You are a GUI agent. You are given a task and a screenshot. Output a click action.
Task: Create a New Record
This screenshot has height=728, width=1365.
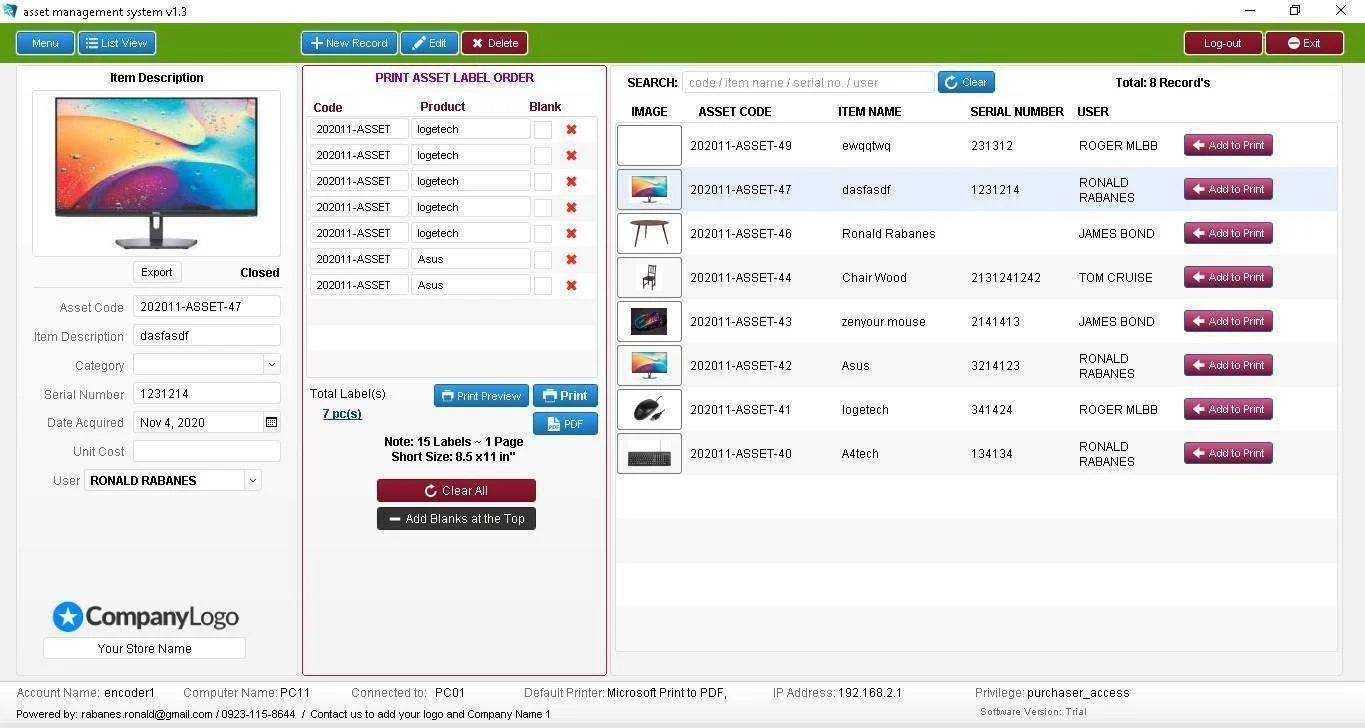pos(349,43)
